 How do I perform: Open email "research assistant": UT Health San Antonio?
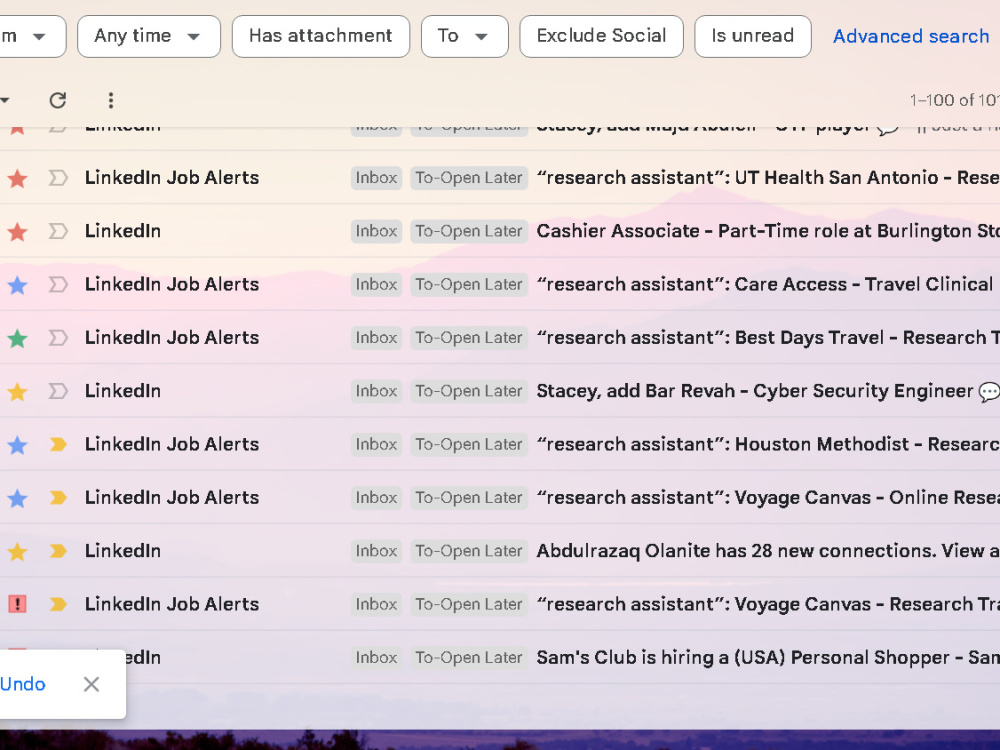[768, 178]
